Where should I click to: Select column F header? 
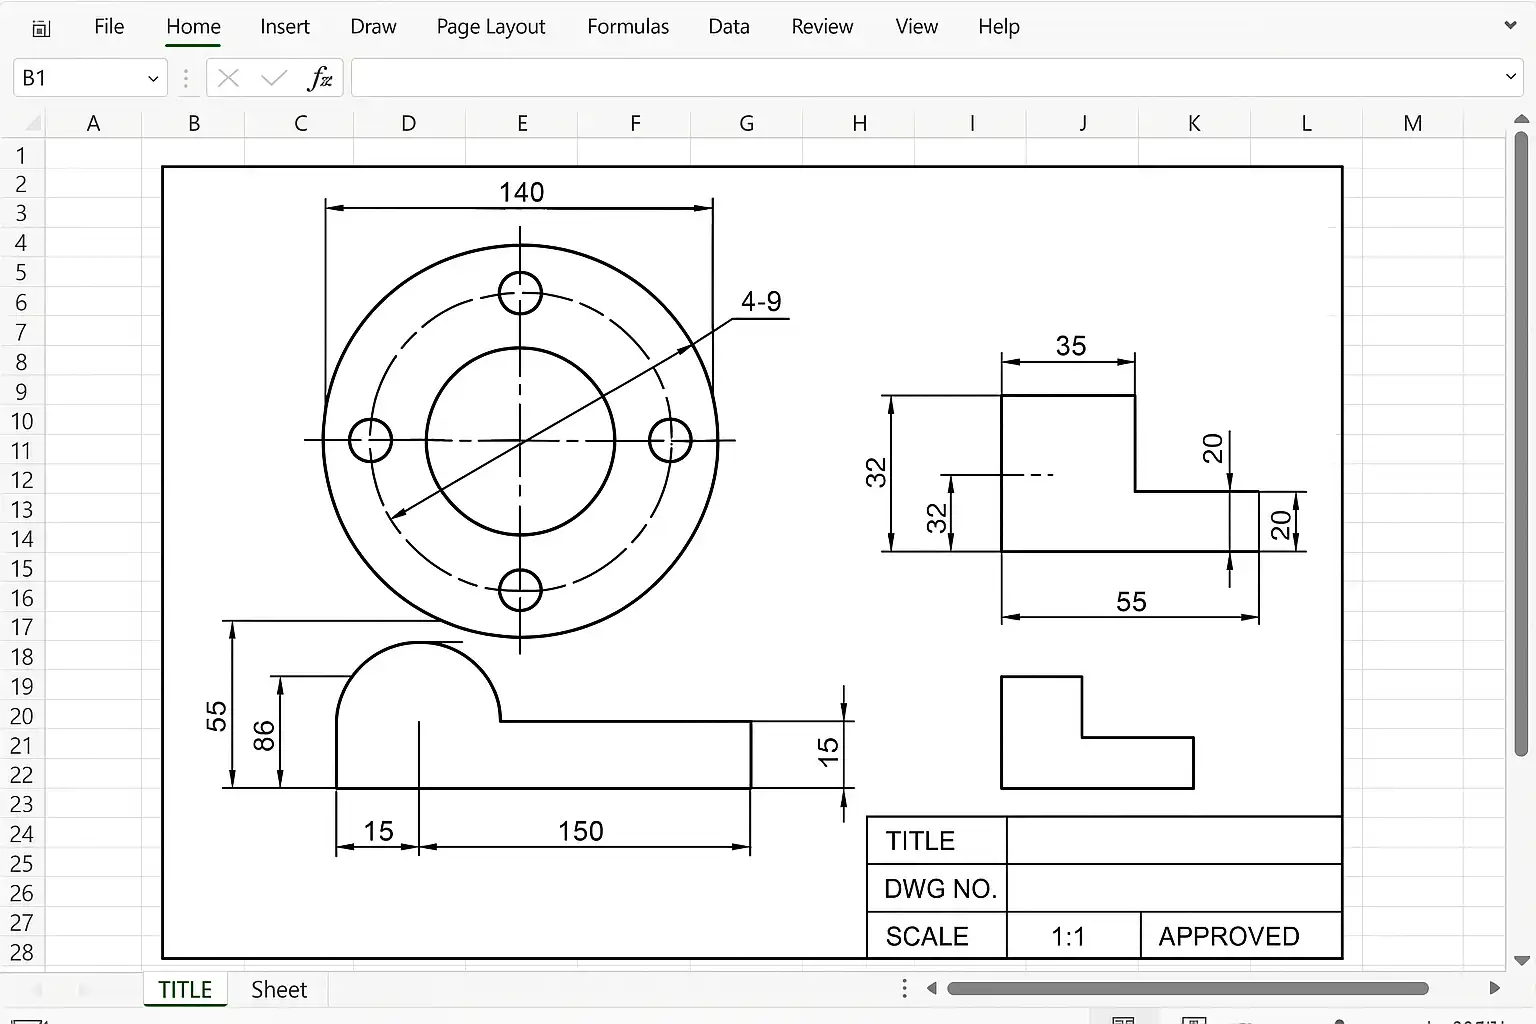[x=635, y=123]
